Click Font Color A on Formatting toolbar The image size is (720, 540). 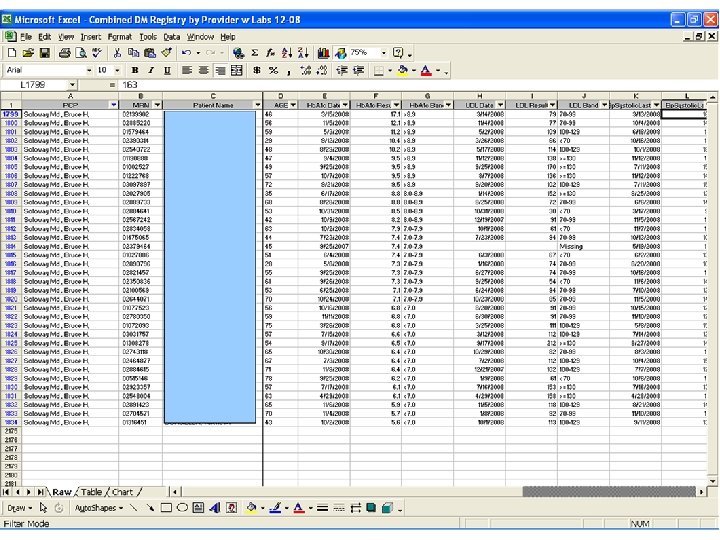coord(426,70)
